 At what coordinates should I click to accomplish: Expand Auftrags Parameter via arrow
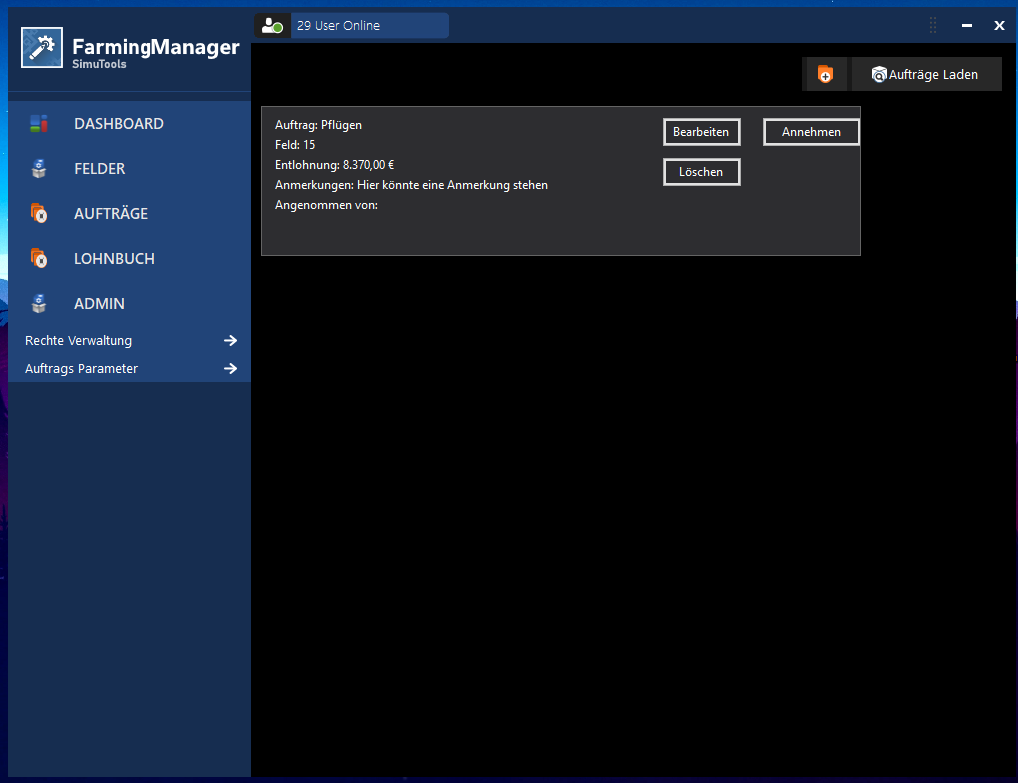pyautogui.click(x=230, y=368)
